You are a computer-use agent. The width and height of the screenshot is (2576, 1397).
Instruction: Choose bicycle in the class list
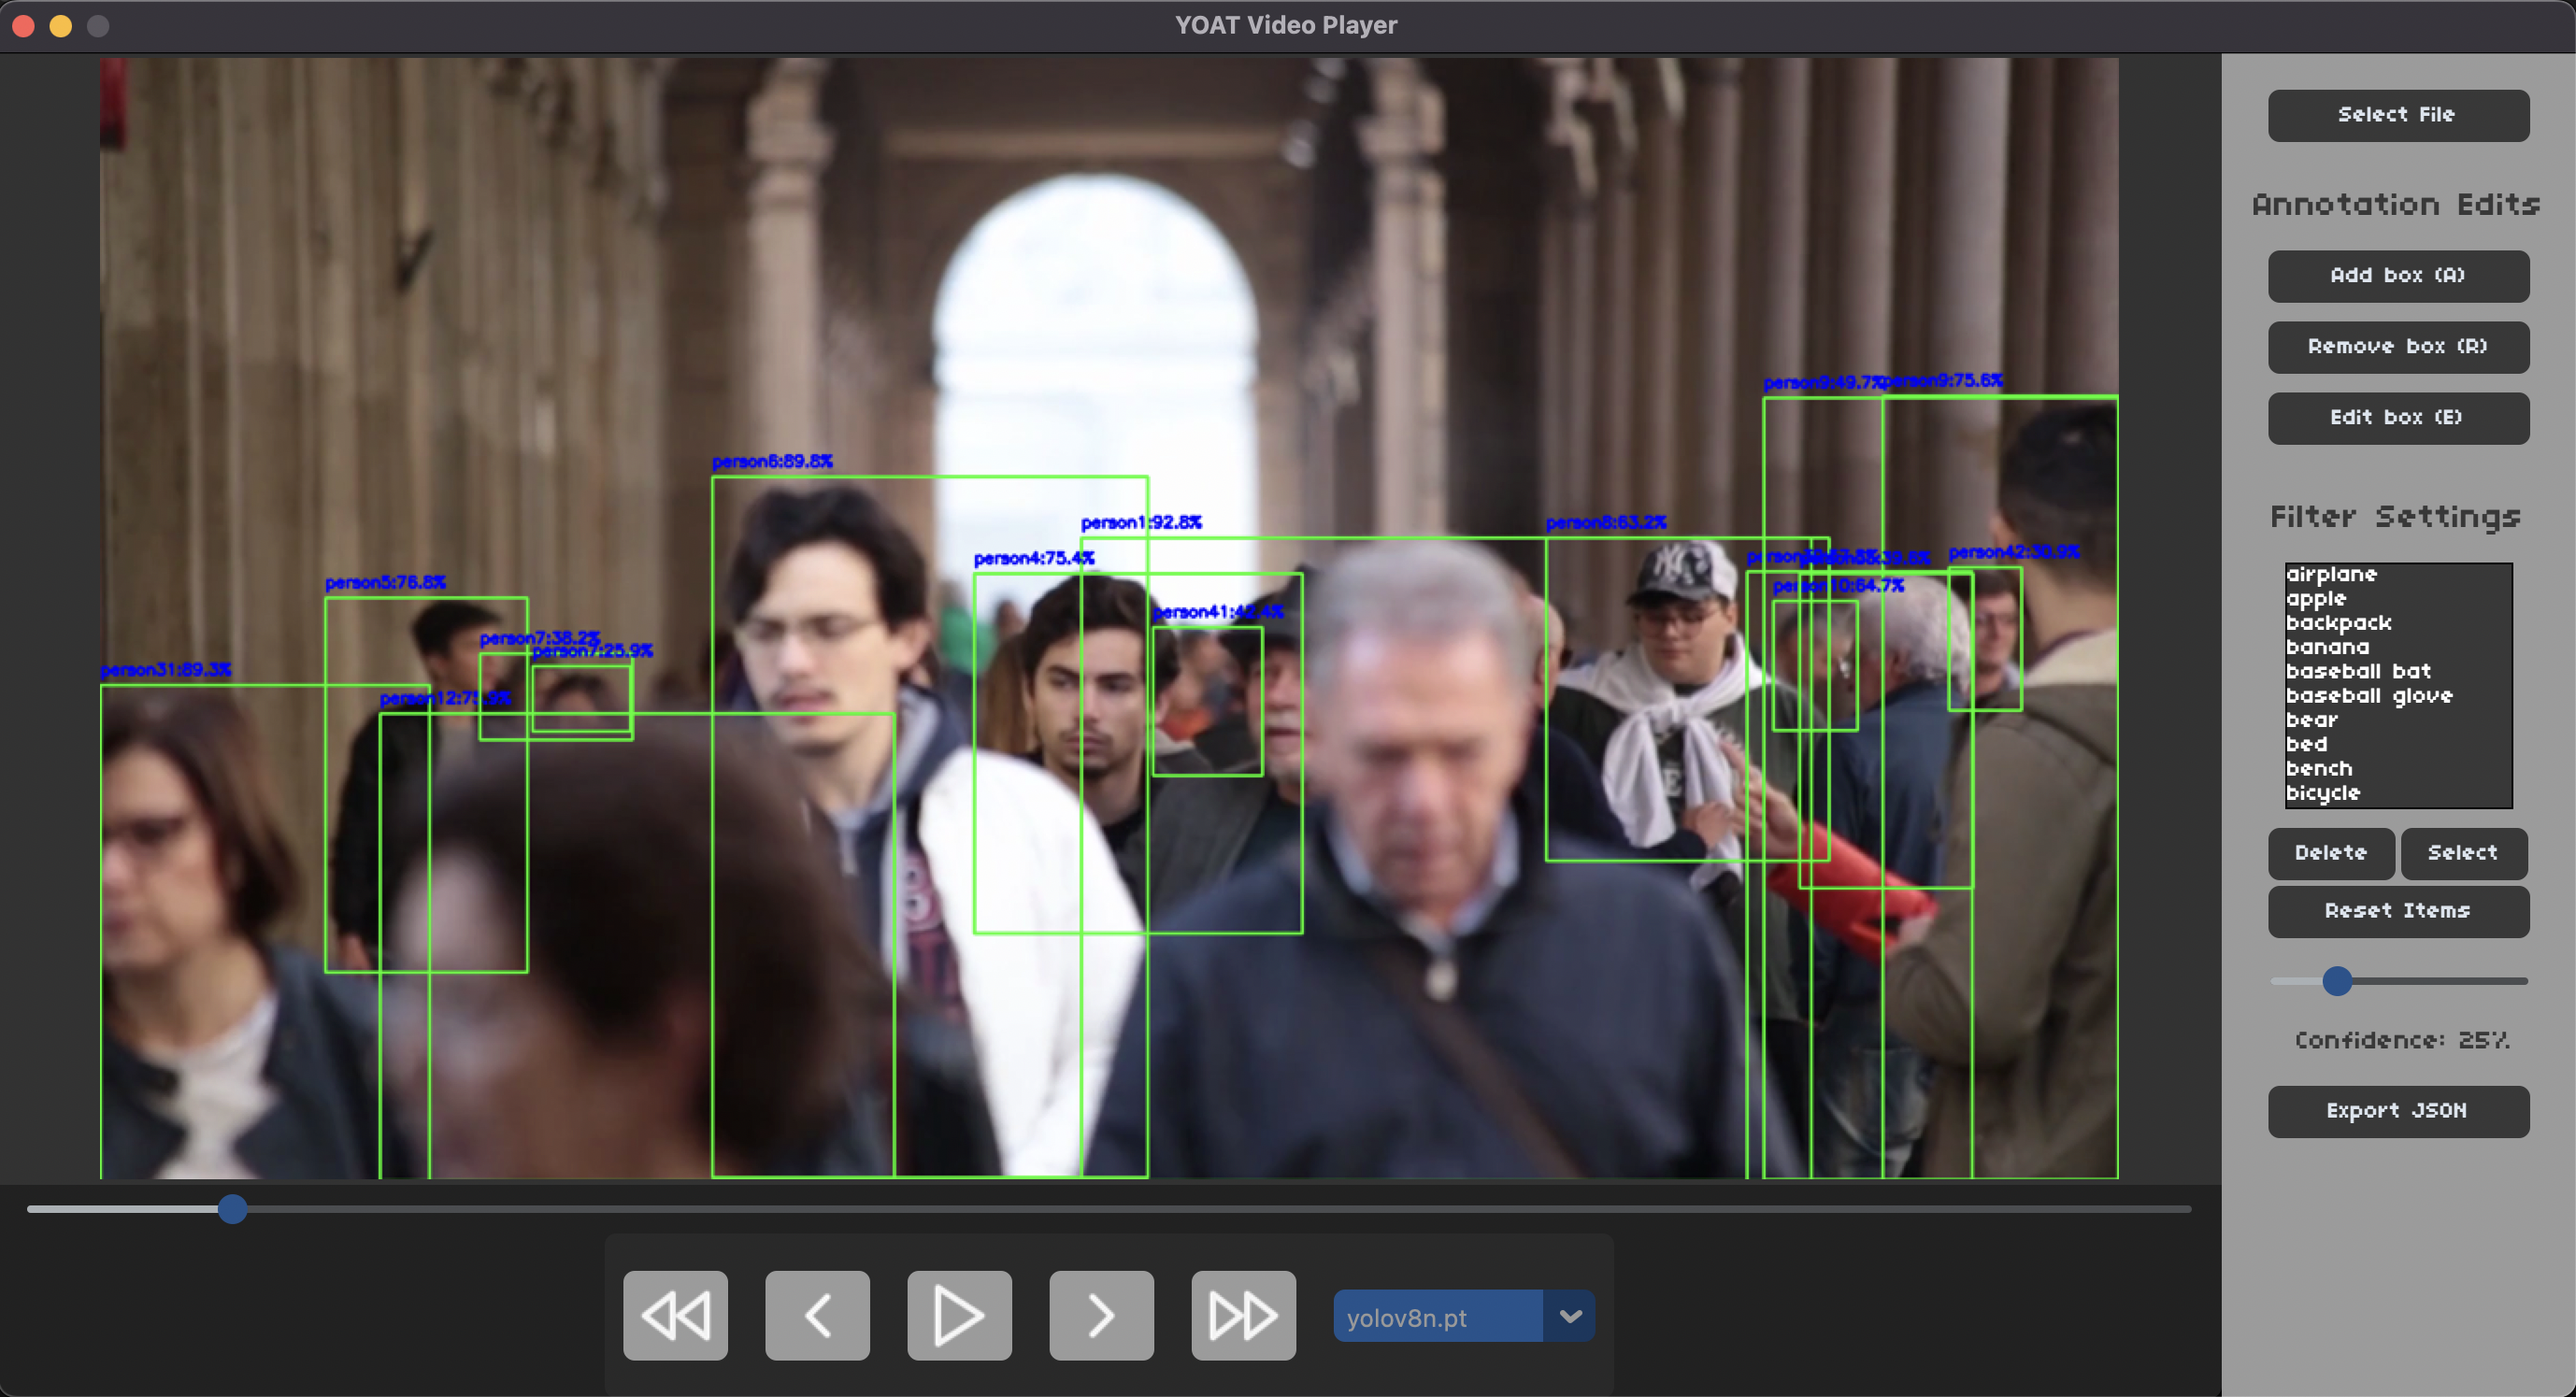pyautogui.click(x=2322, y=793)
